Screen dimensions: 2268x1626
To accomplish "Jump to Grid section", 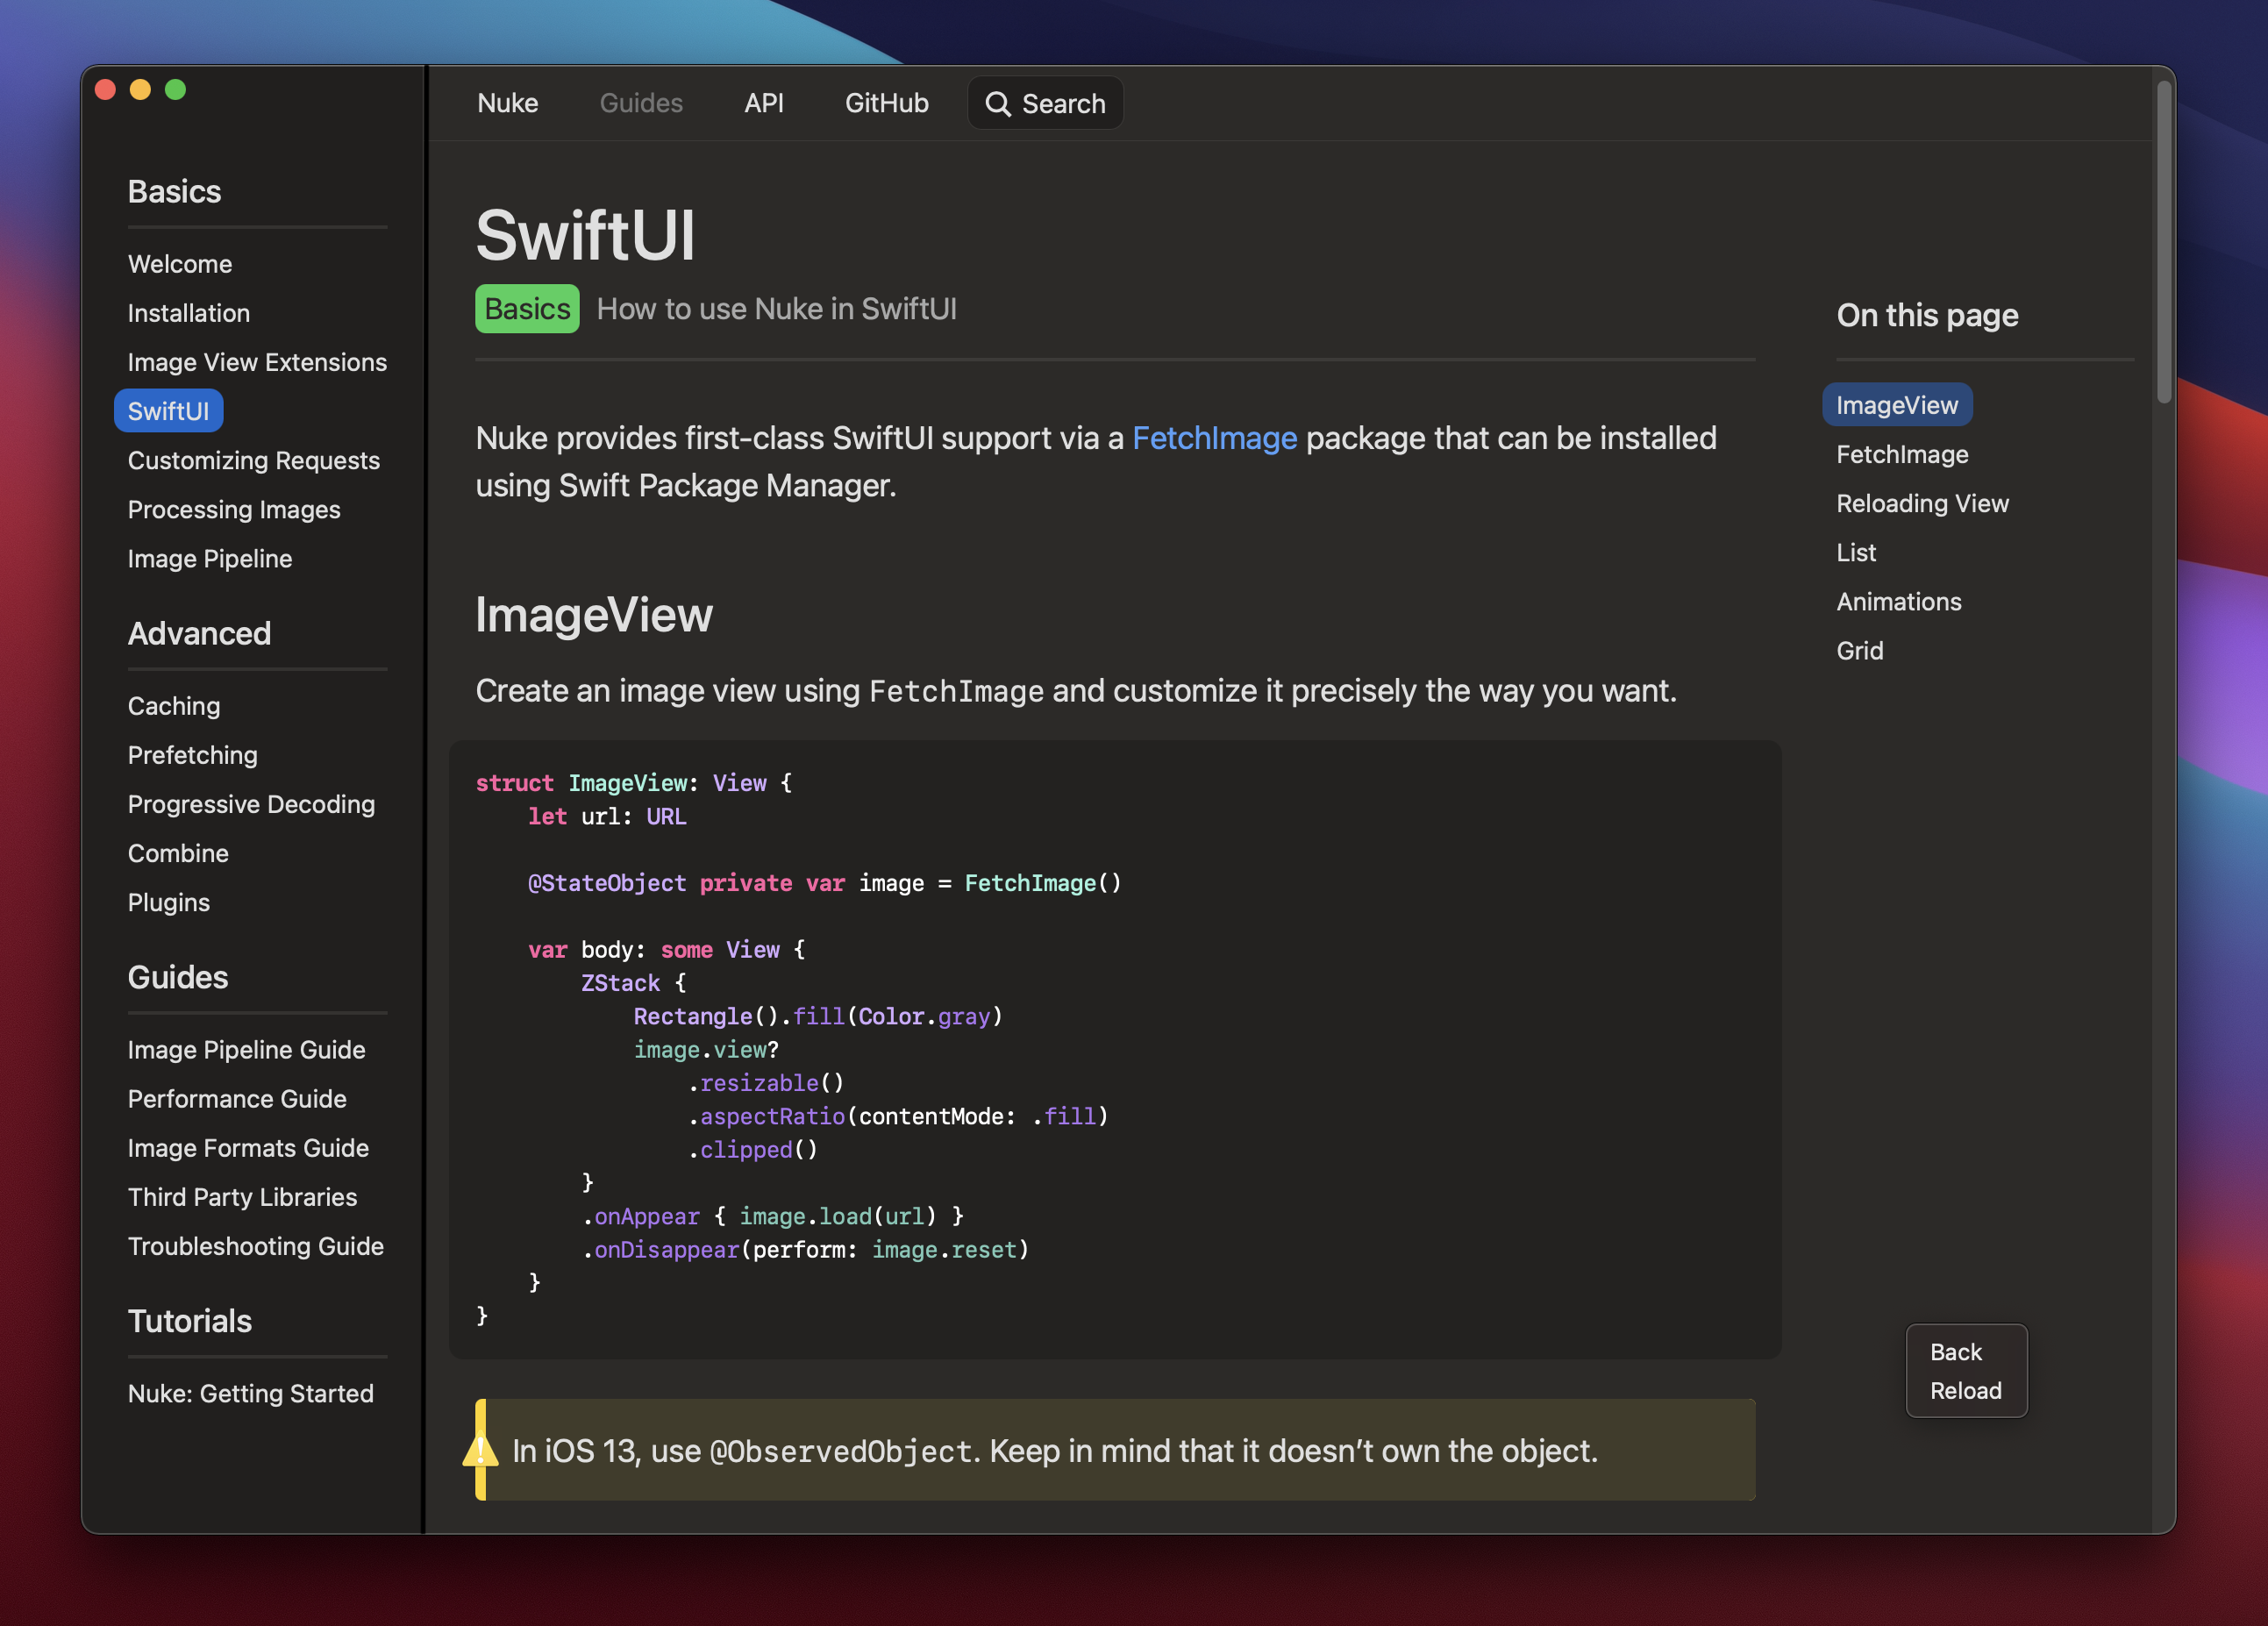I will point(1860,650).
